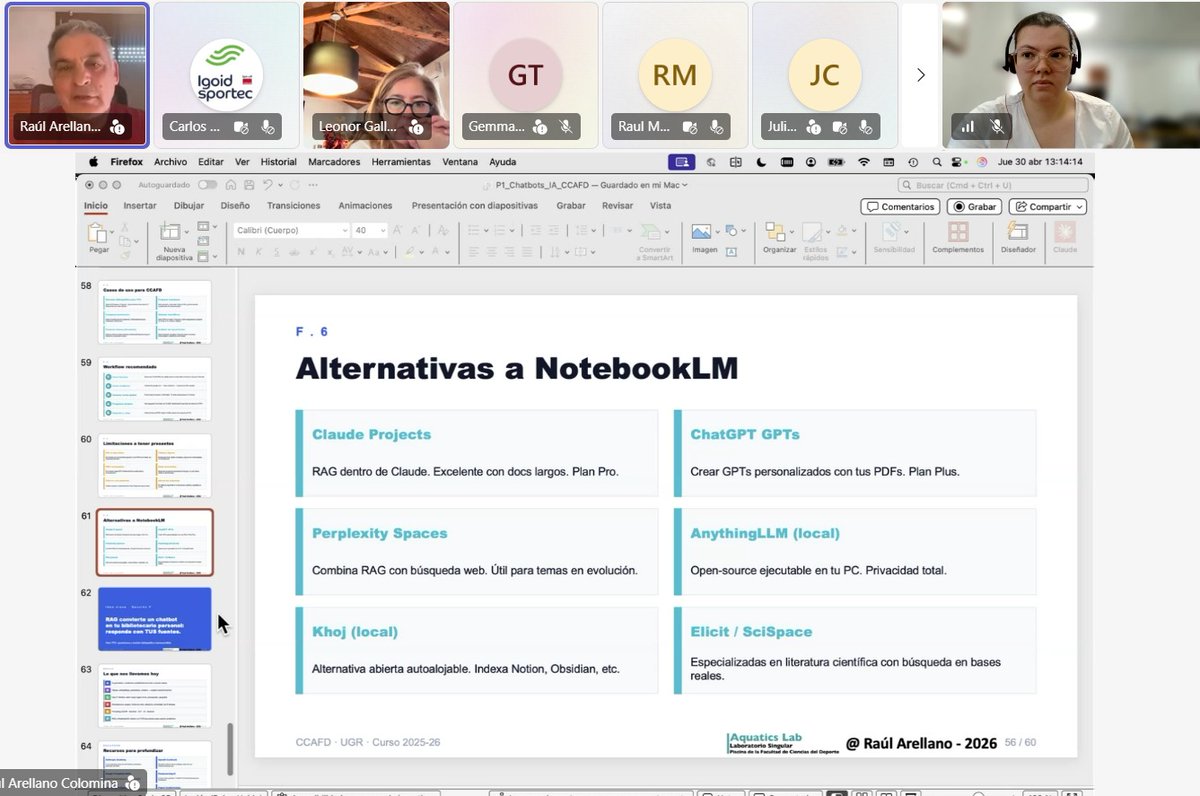Toggle the Autoguardado switch
Viewport: 1200px width, 796px height.
207,185
